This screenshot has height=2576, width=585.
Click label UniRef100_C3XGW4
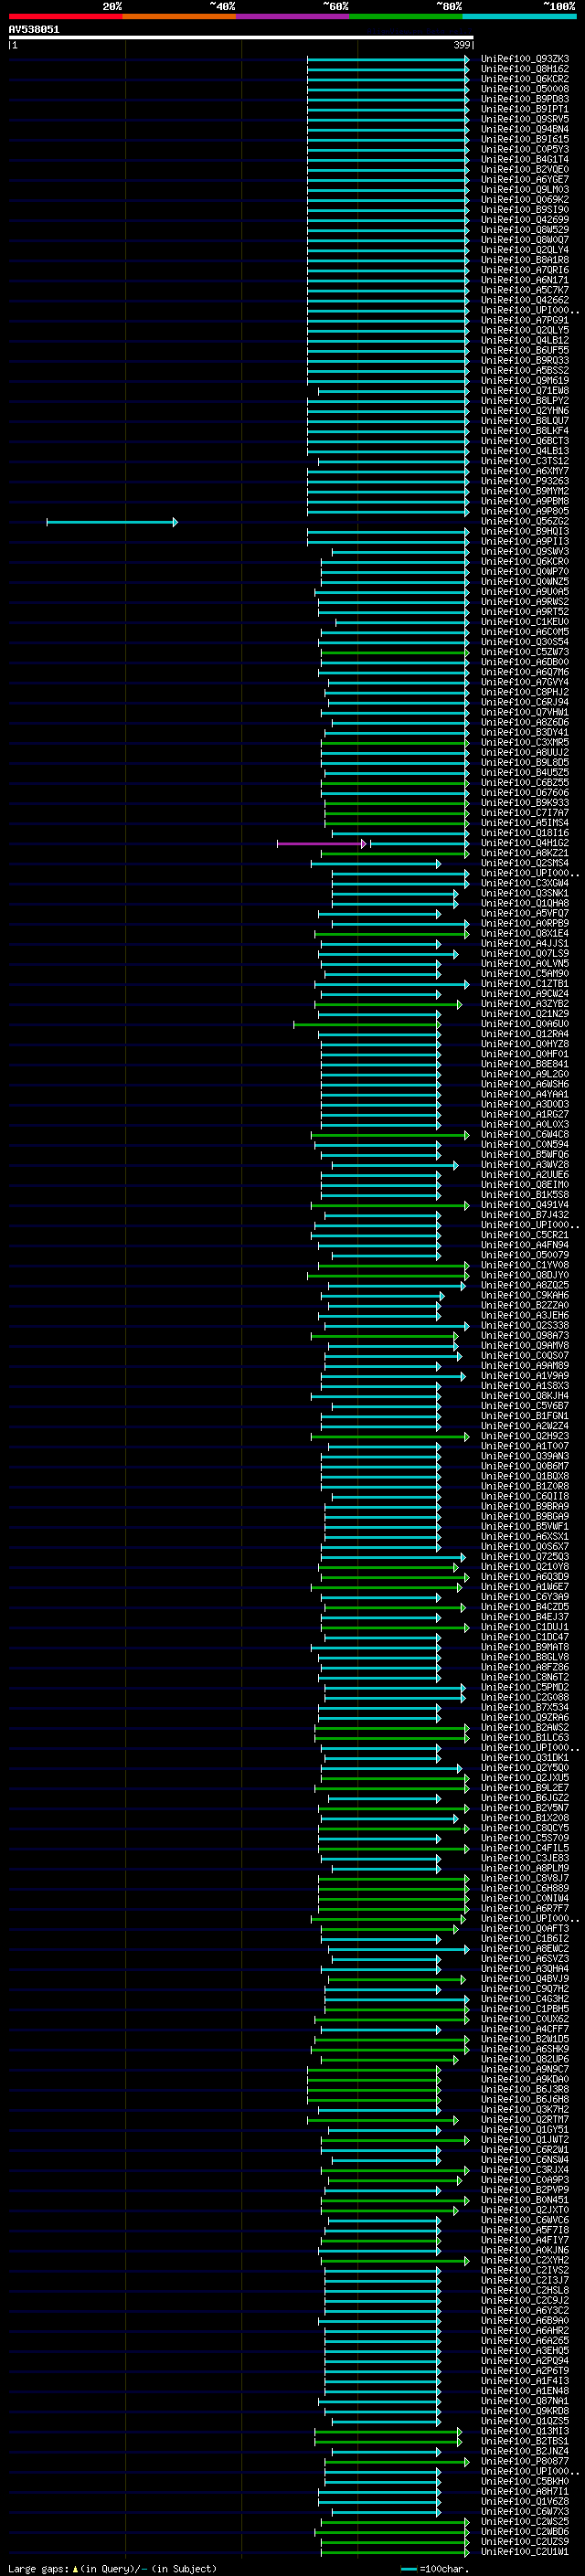524,884
